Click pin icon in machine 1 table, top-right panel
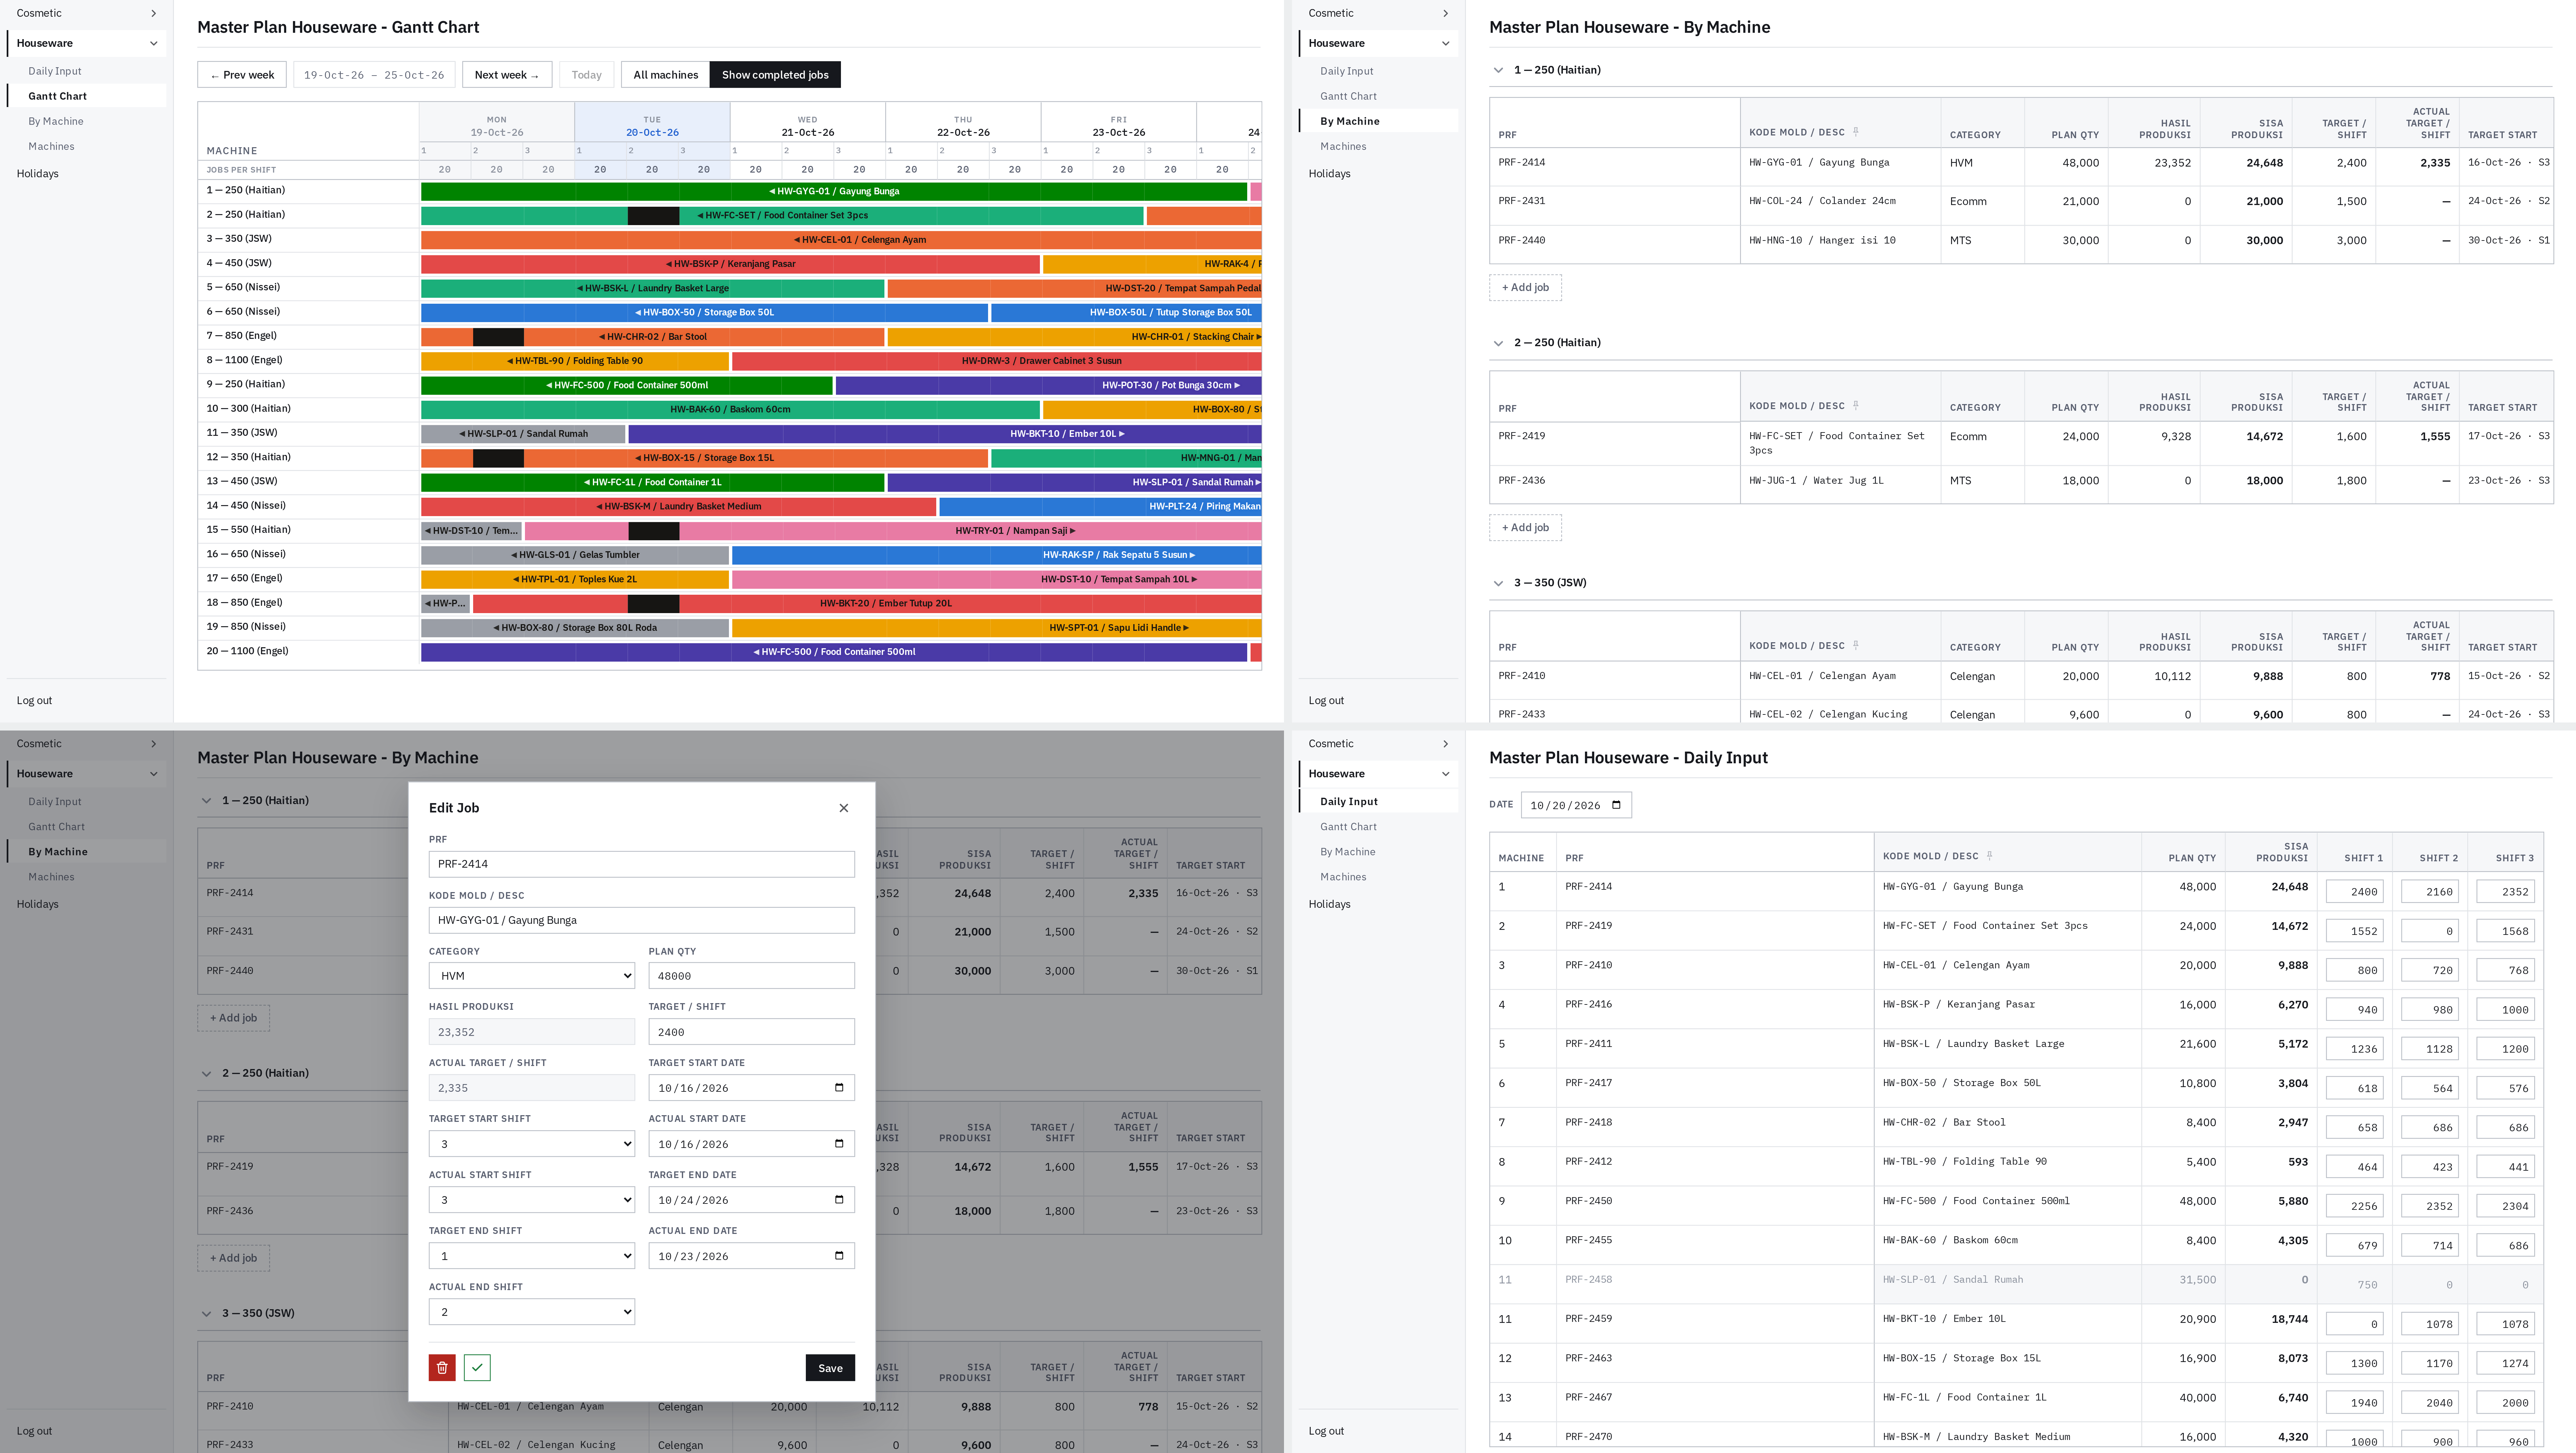2576x1453 pixels. pyautogui.click(x=1856, y=132)
